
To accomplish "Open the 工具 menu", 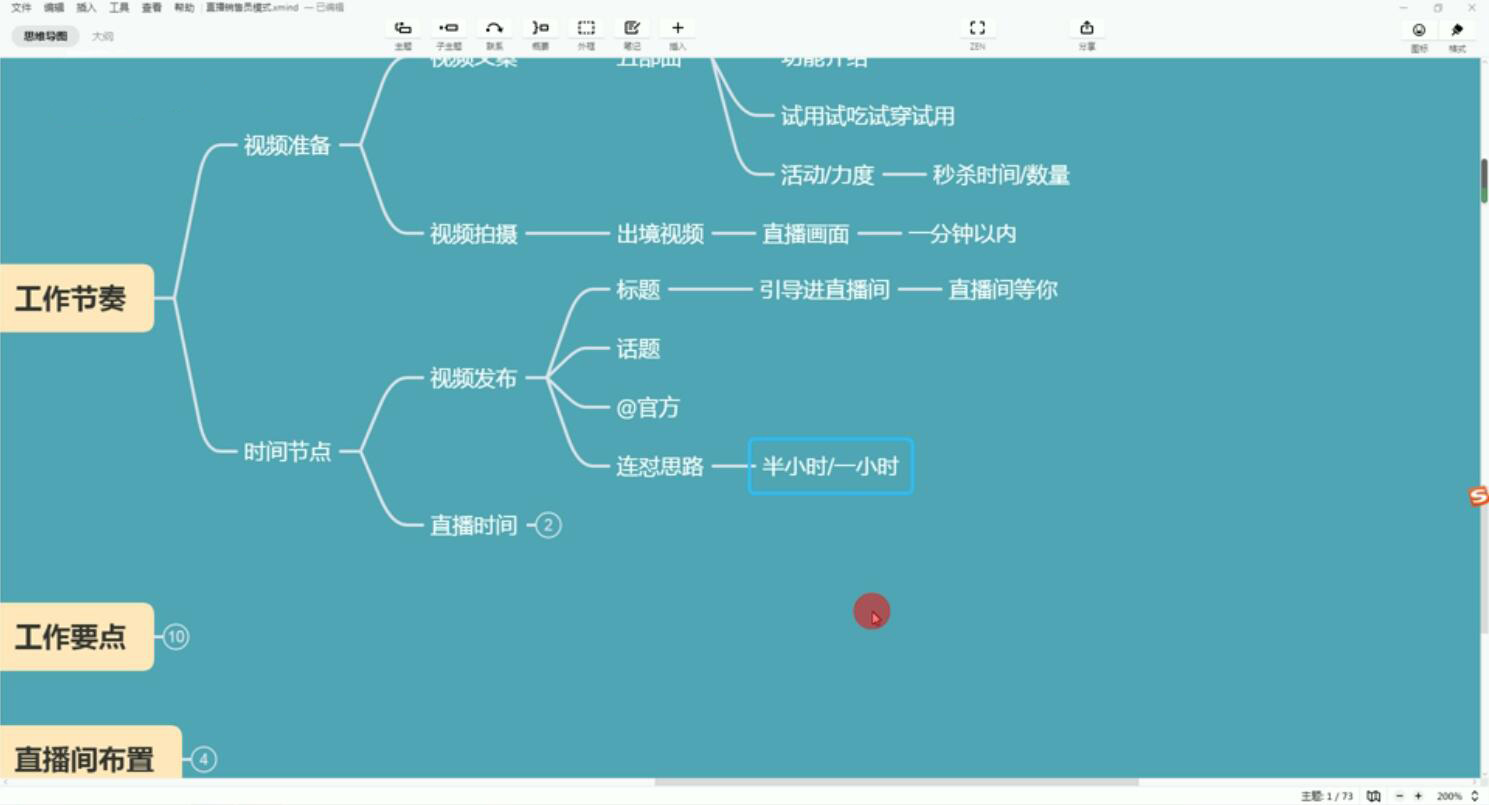I will [x=119, y=7].
